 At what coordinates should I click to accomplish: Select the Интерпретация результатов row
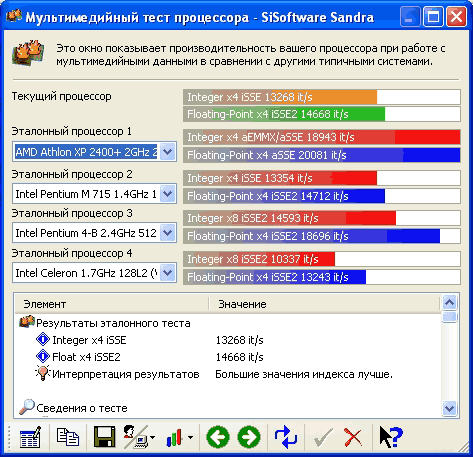(x=229, y=374)
